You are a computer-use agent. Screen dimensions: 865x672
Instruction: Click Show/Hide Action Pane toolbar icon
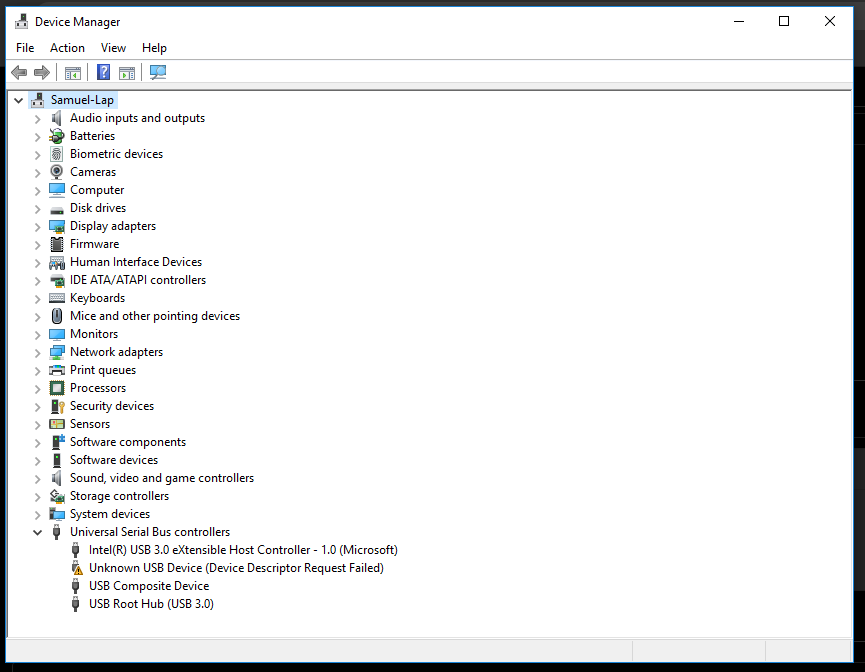127,72
